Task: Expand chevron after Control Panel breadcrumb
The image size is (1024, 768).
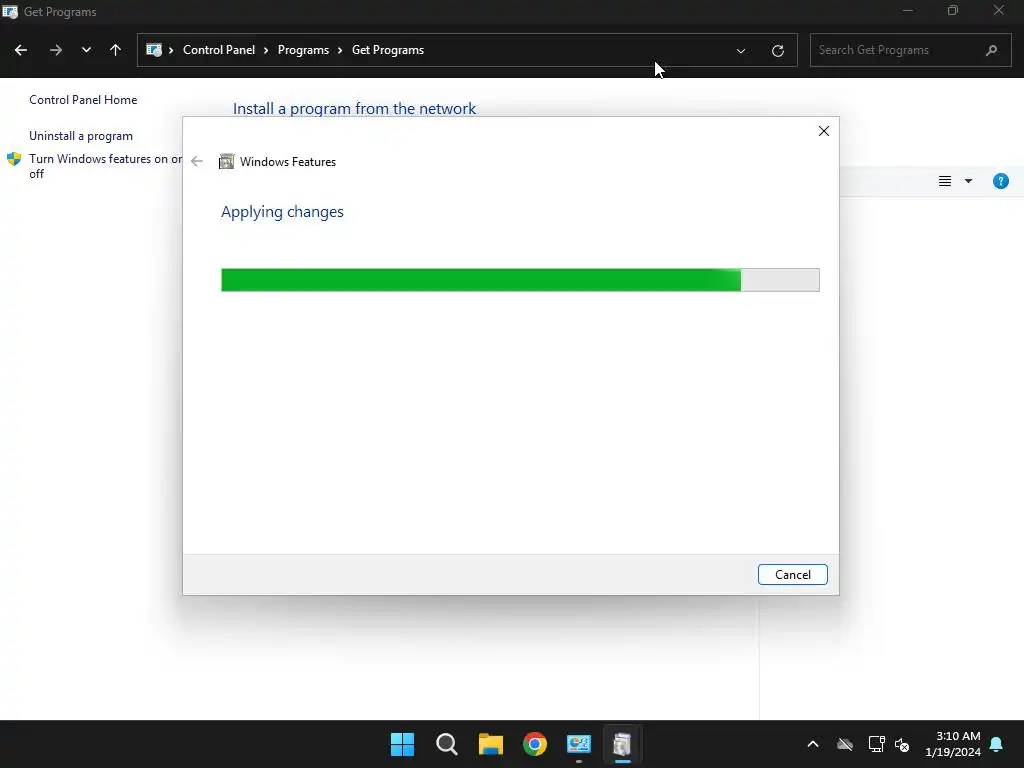Action: pyautogui.click(x=266, y=50)
